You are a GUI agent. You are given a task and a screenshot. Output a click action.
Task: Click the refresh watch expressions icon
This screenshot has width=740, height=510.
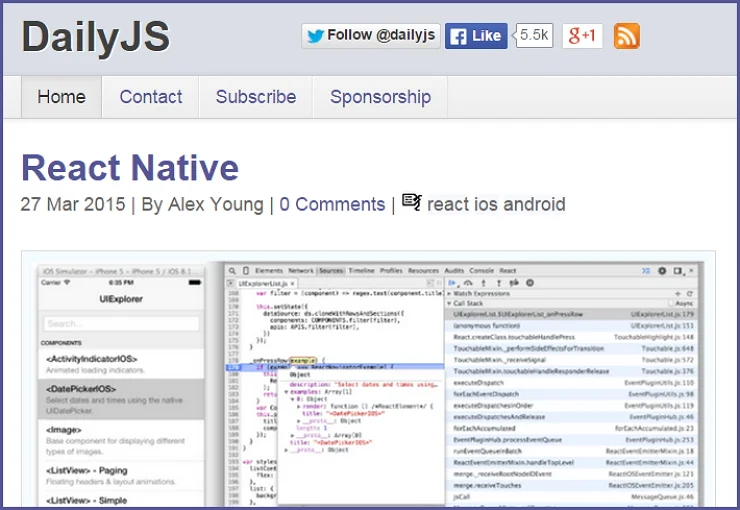click(x=690, y=293)
